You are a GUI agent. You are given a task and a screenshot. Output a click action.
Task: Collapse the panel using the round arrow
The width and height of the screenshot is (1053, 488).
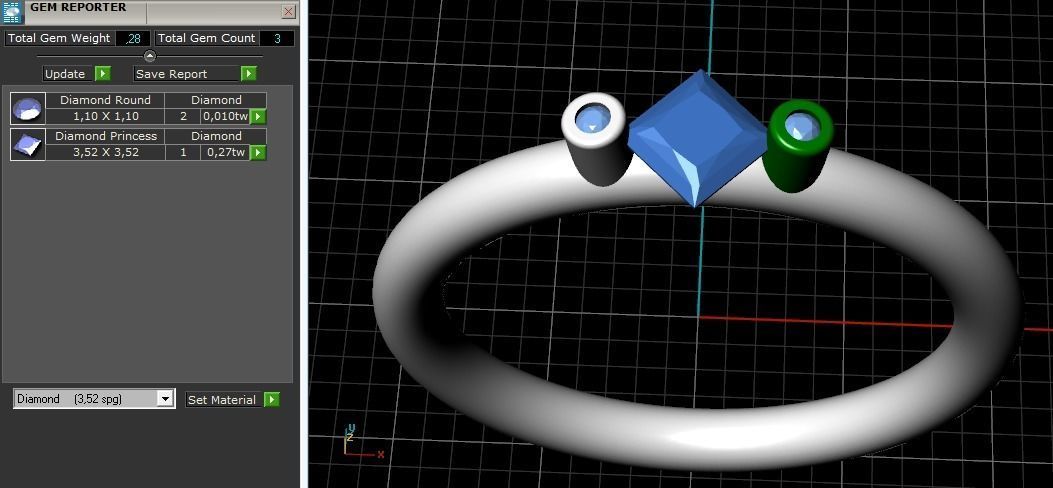[x=150, y=56]
